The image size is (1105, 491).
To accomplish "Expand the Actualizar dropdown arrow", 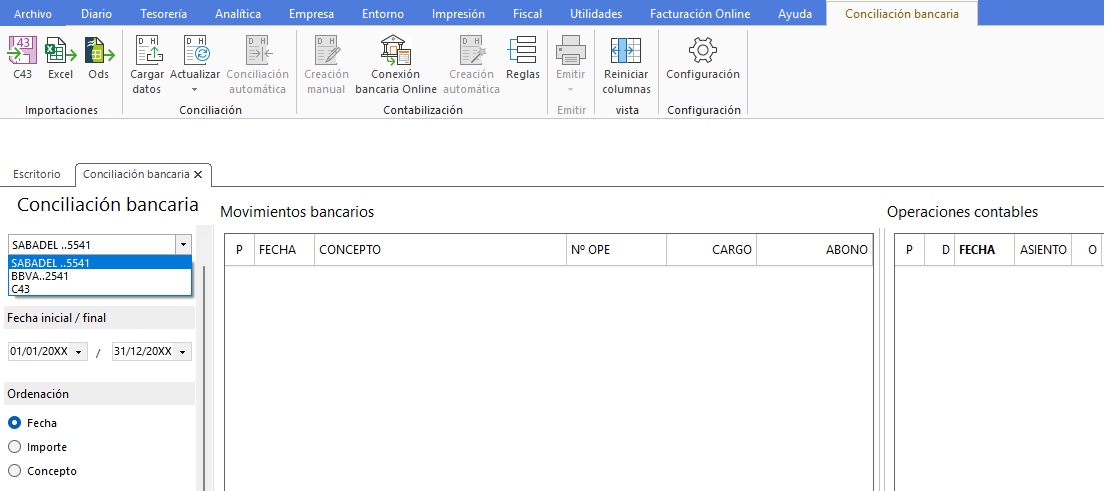I will click(195, 89).
